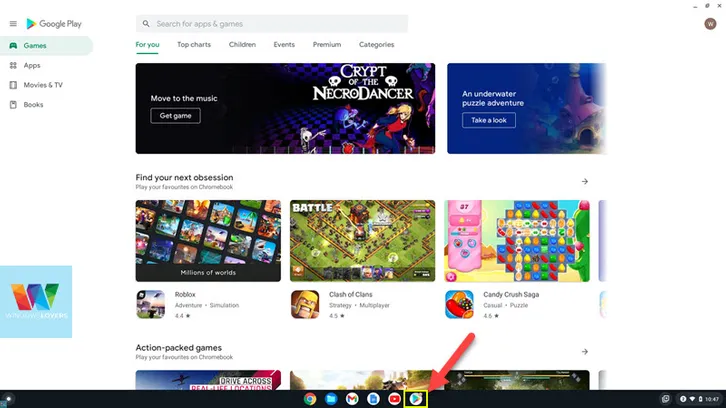The height and width of the screenshot is (408, 726).
Task: Open Gmail from the shelf
Action: tap(352, 399)
